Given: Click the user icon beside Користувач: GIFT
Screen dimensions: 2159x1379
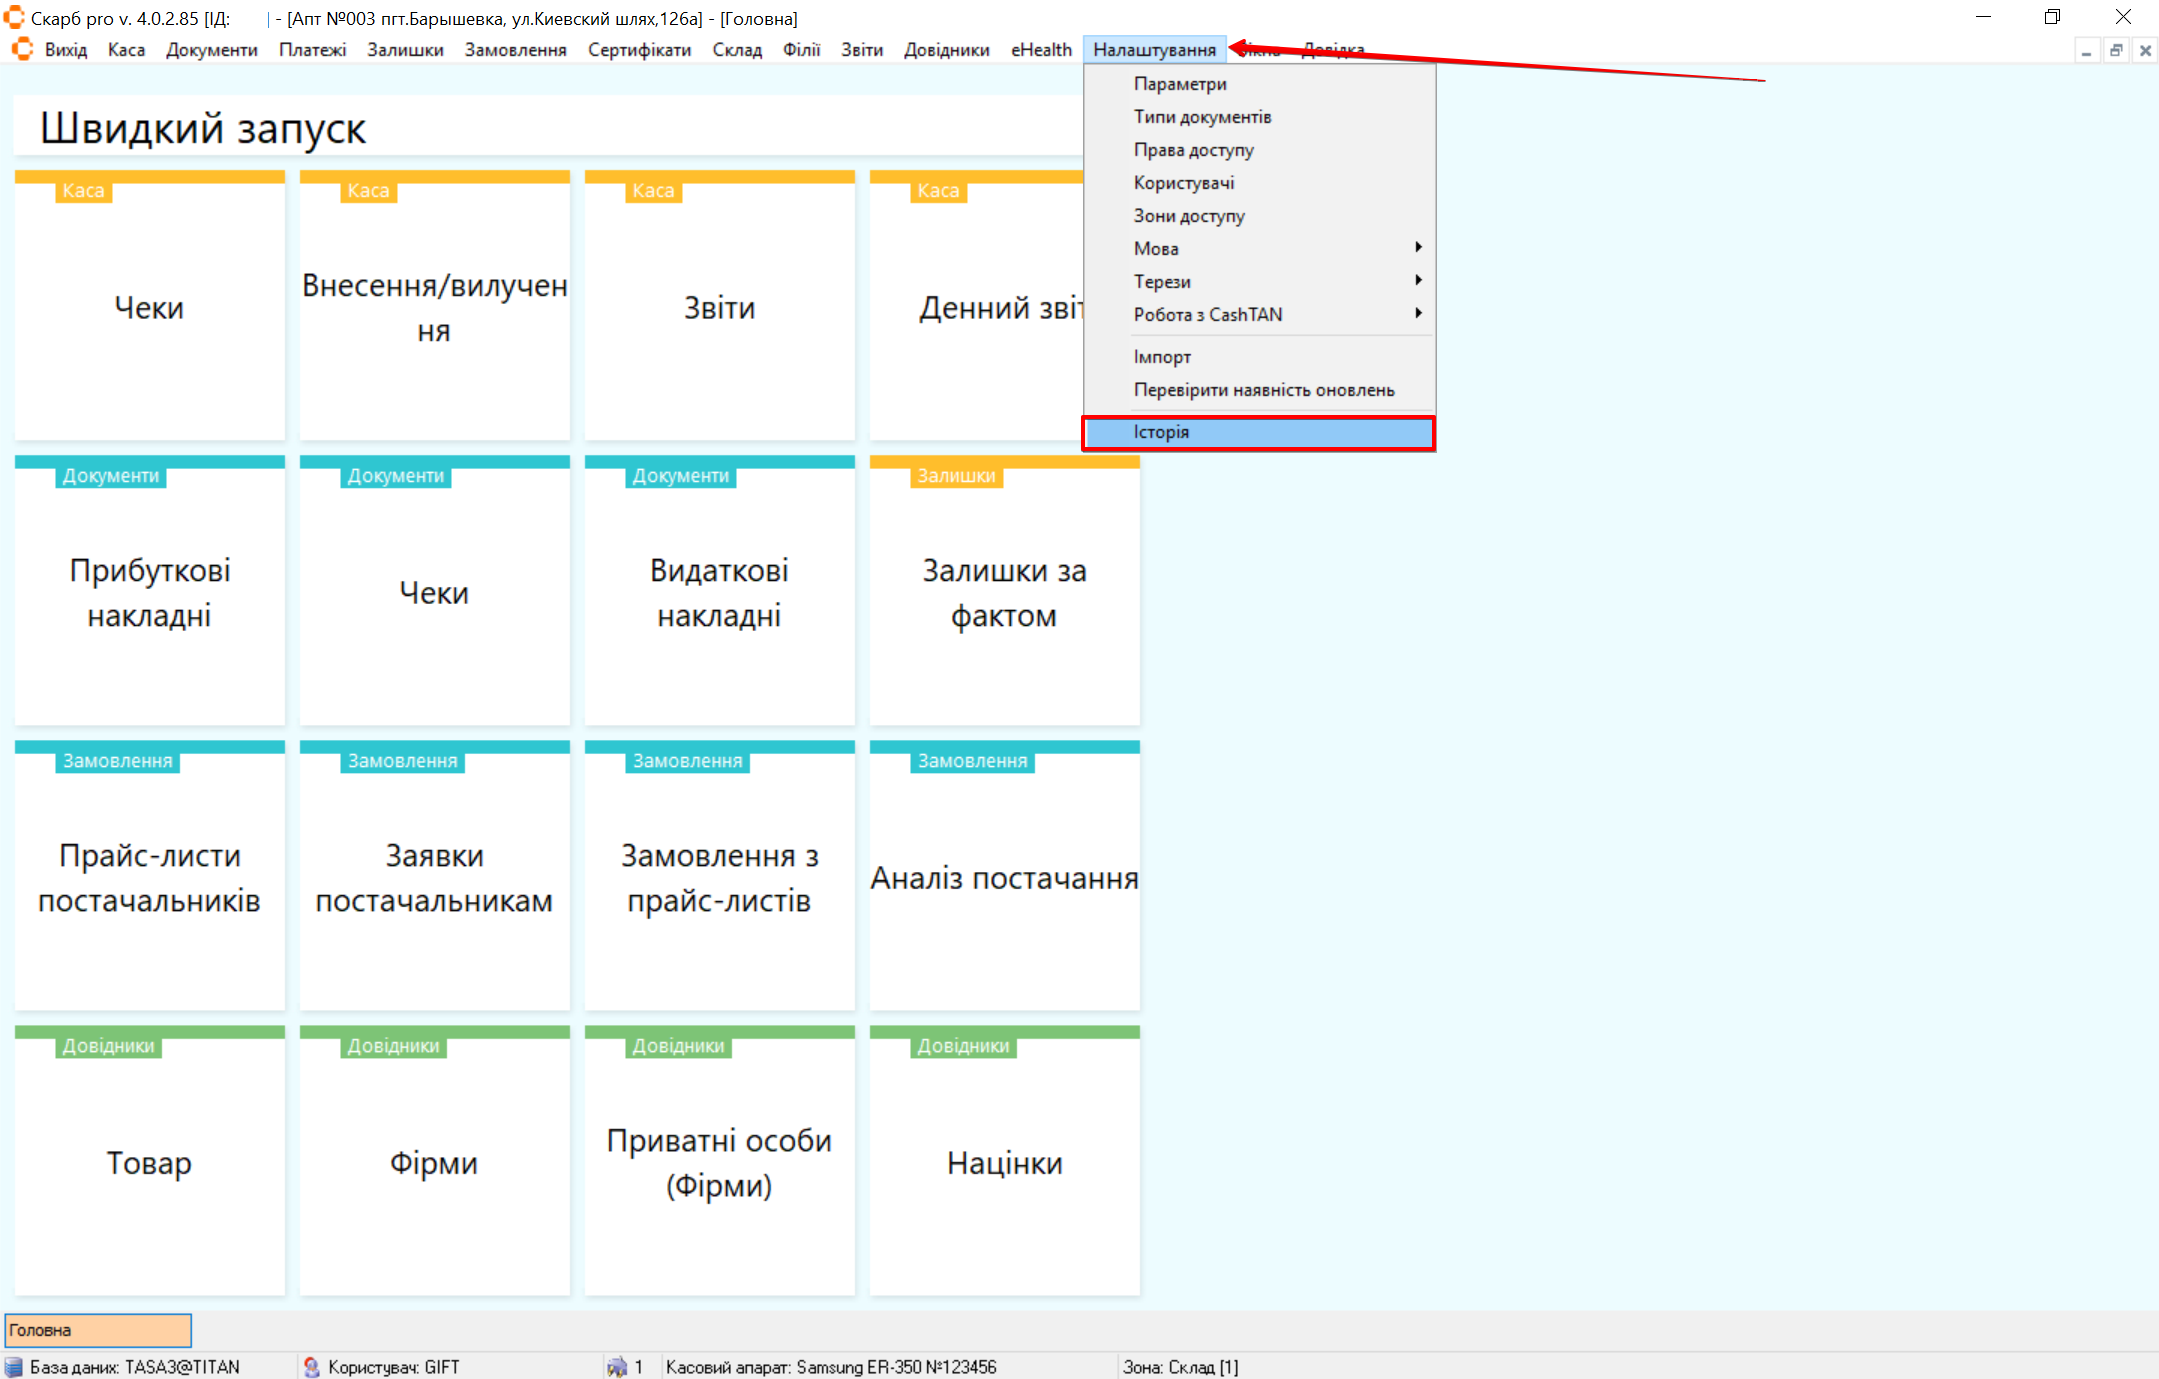Looking at the screenshot, I should tap(312, 1367).
